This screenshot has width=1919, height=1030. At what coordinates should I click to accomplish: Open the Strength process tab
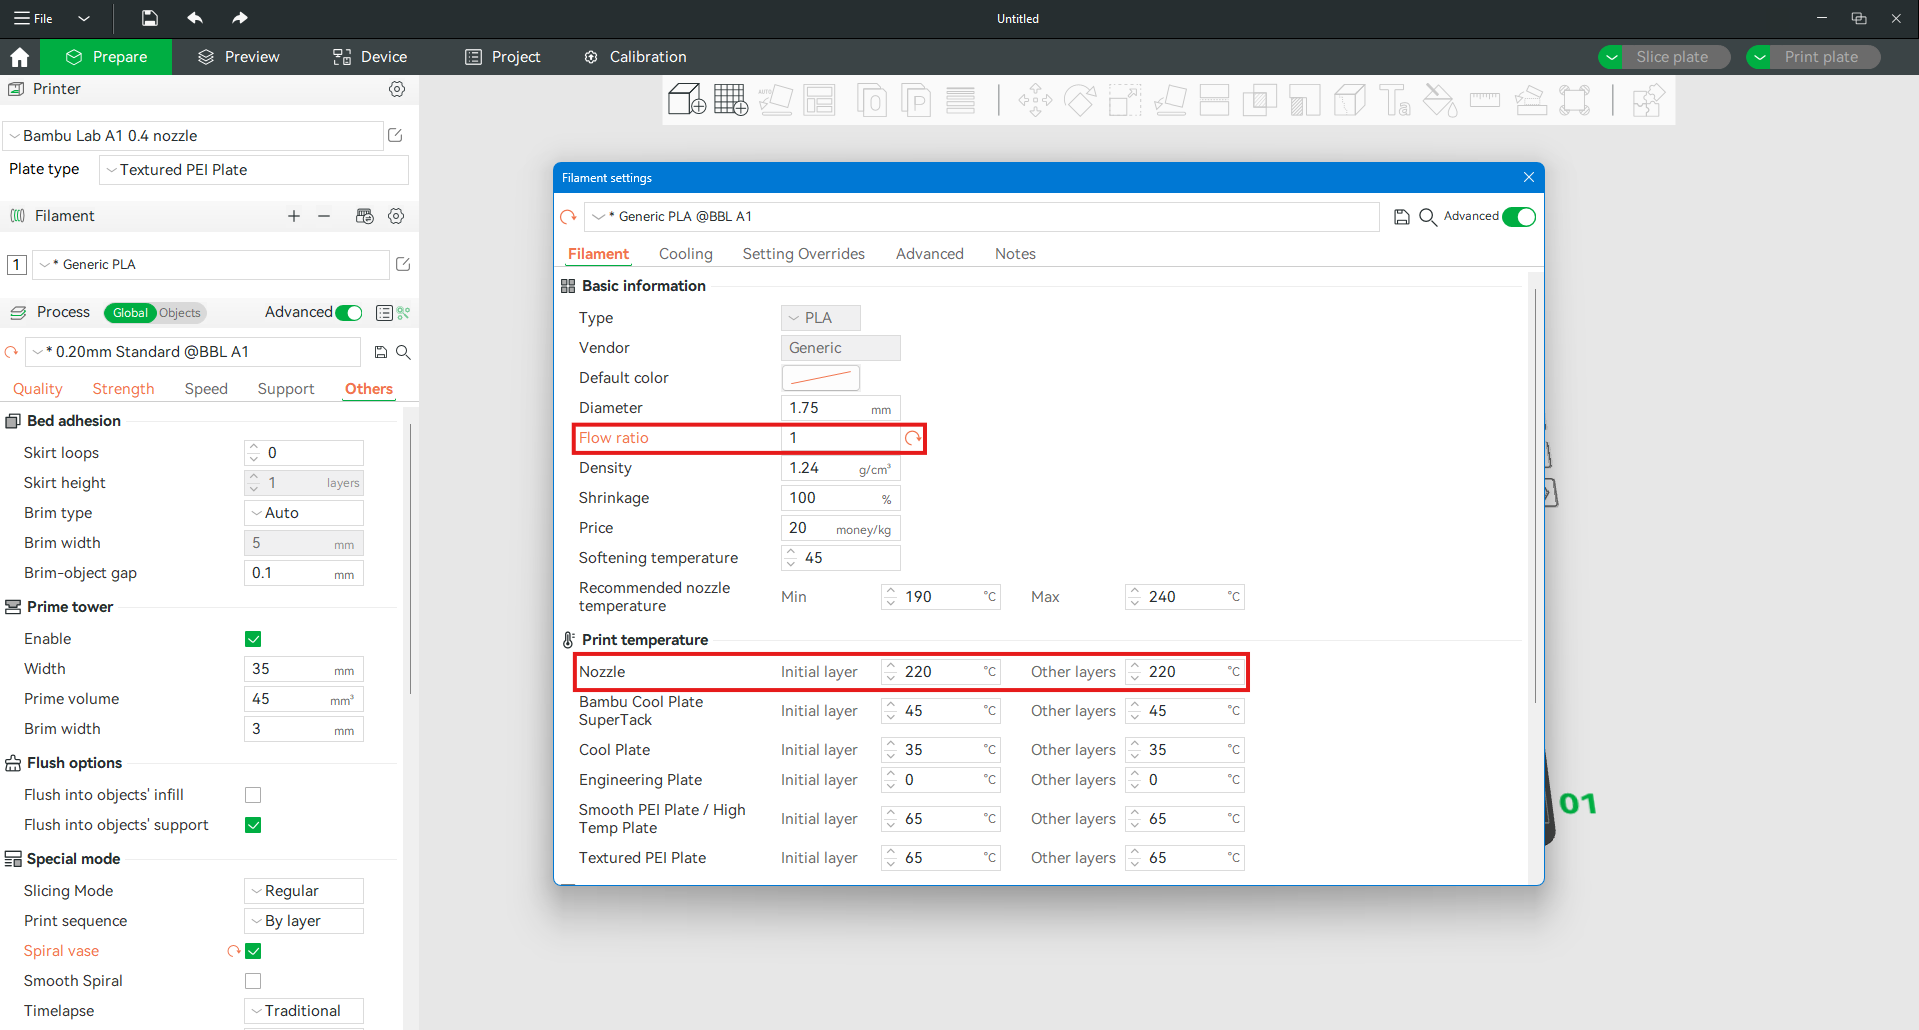click(x=123, y=389)
